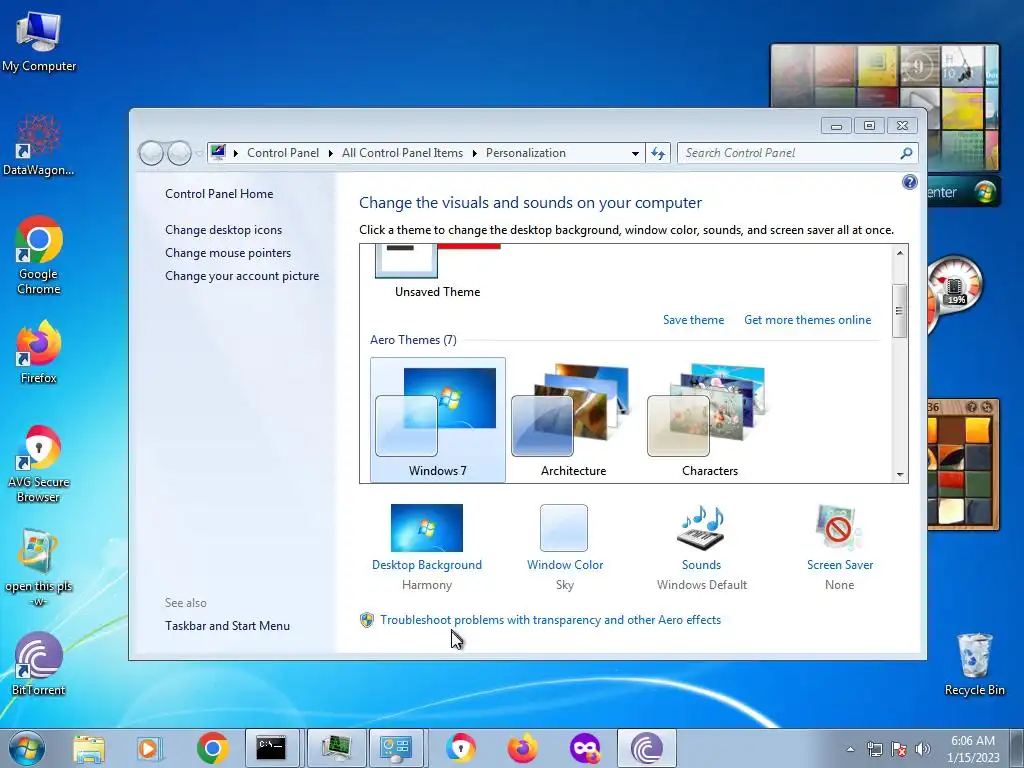Screen dimensions: 1024x768
Task: Open Change your account picture link
Action: [242, 276]
